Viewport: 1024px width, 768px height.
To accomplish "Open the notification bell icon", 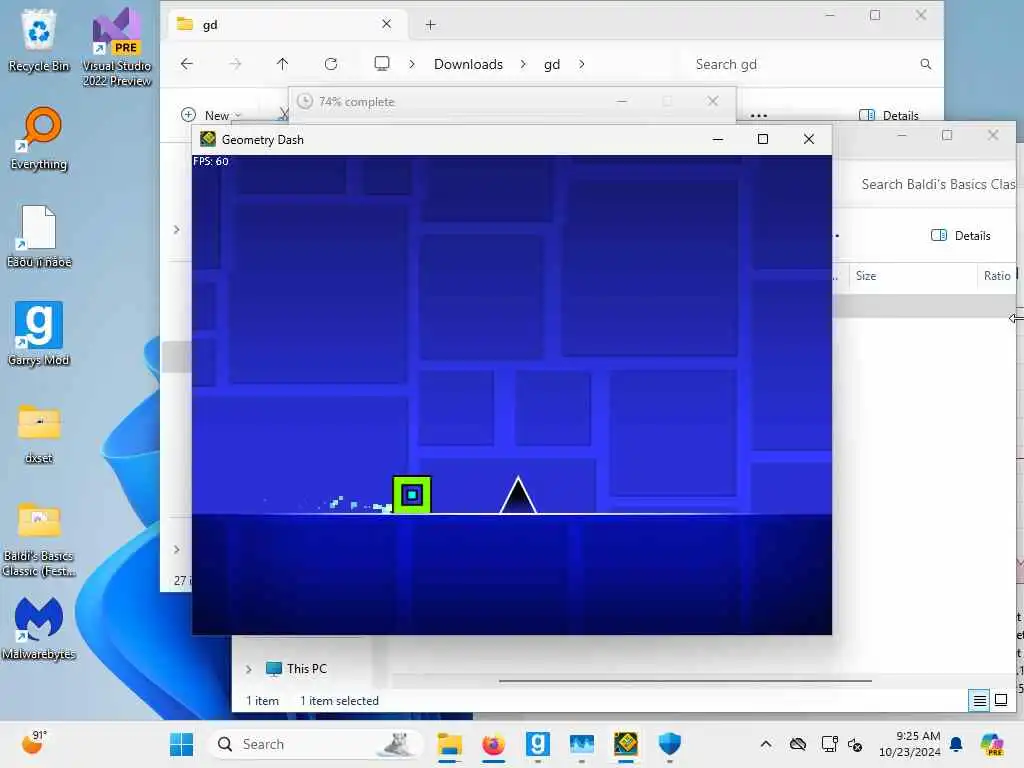I will (x=956, y=744).
